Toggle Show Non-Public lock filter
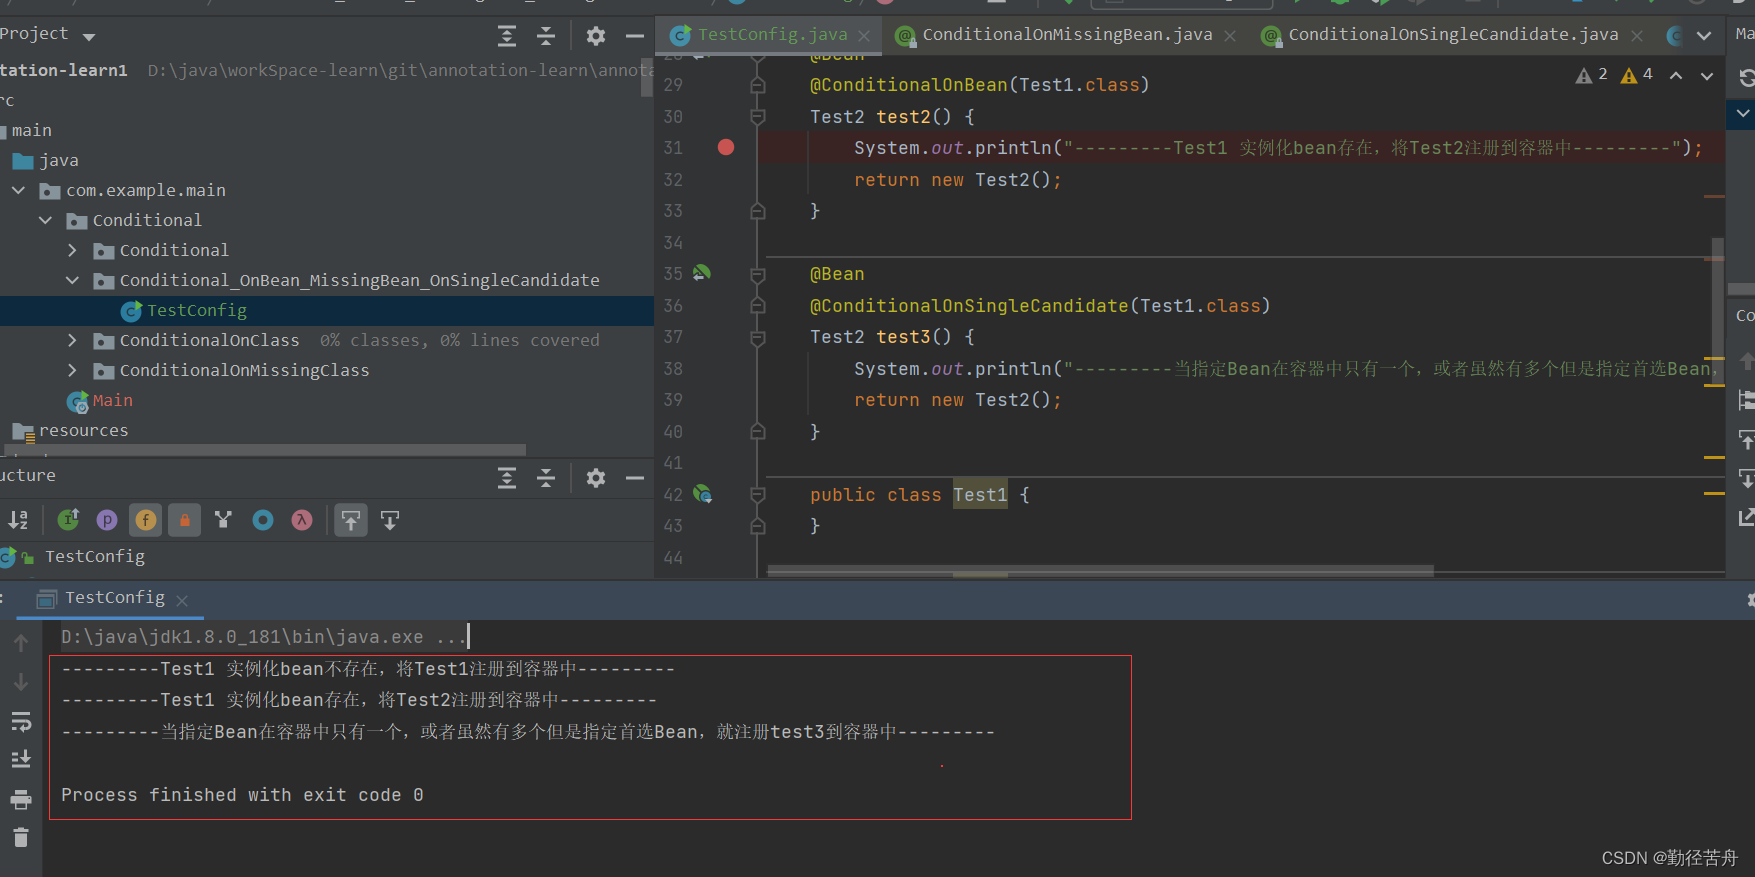This screenshot has width=1755, height=877. (184, 520)
